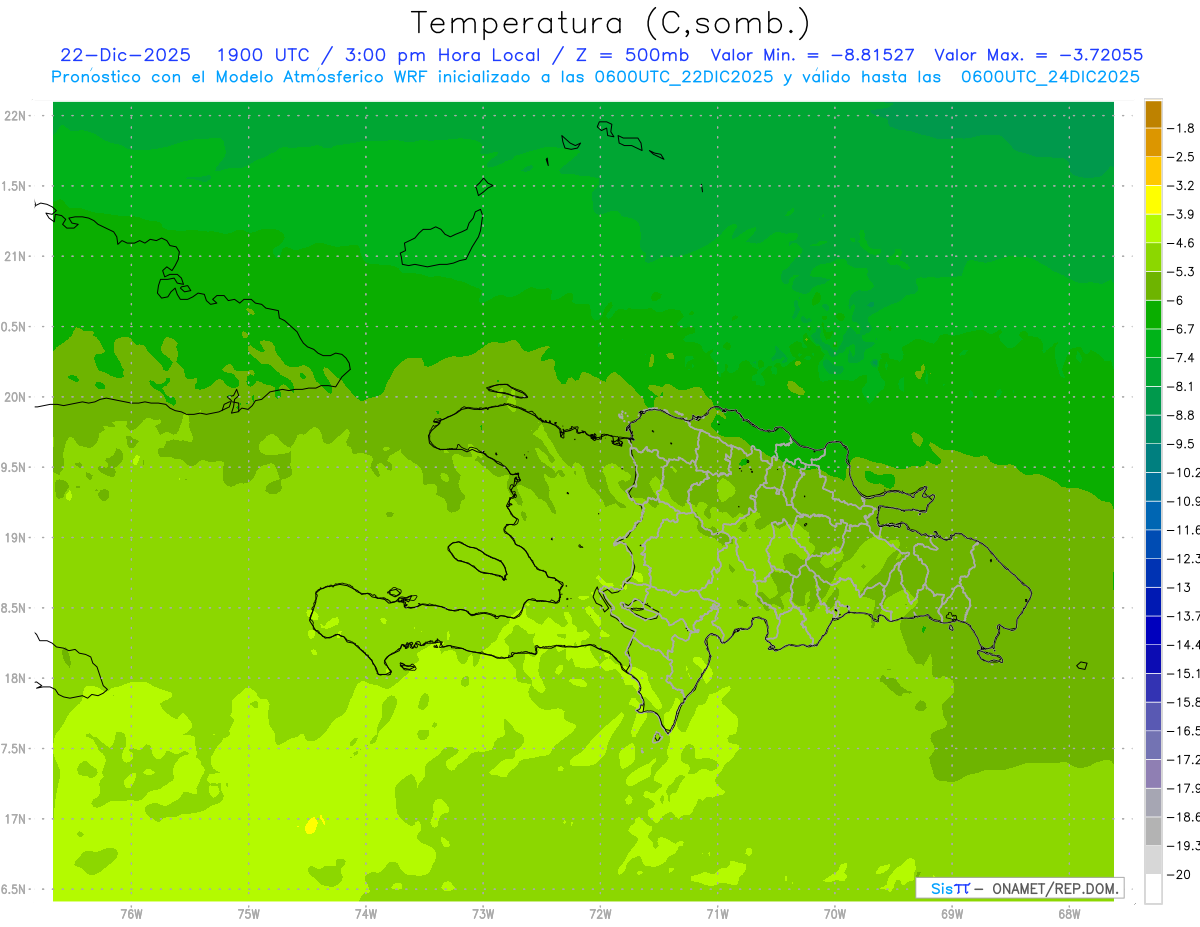The height and width of the screenshot is (927, 1200).
Task: Click the "-2.5" colorbar value
Action: point(1182,157)
